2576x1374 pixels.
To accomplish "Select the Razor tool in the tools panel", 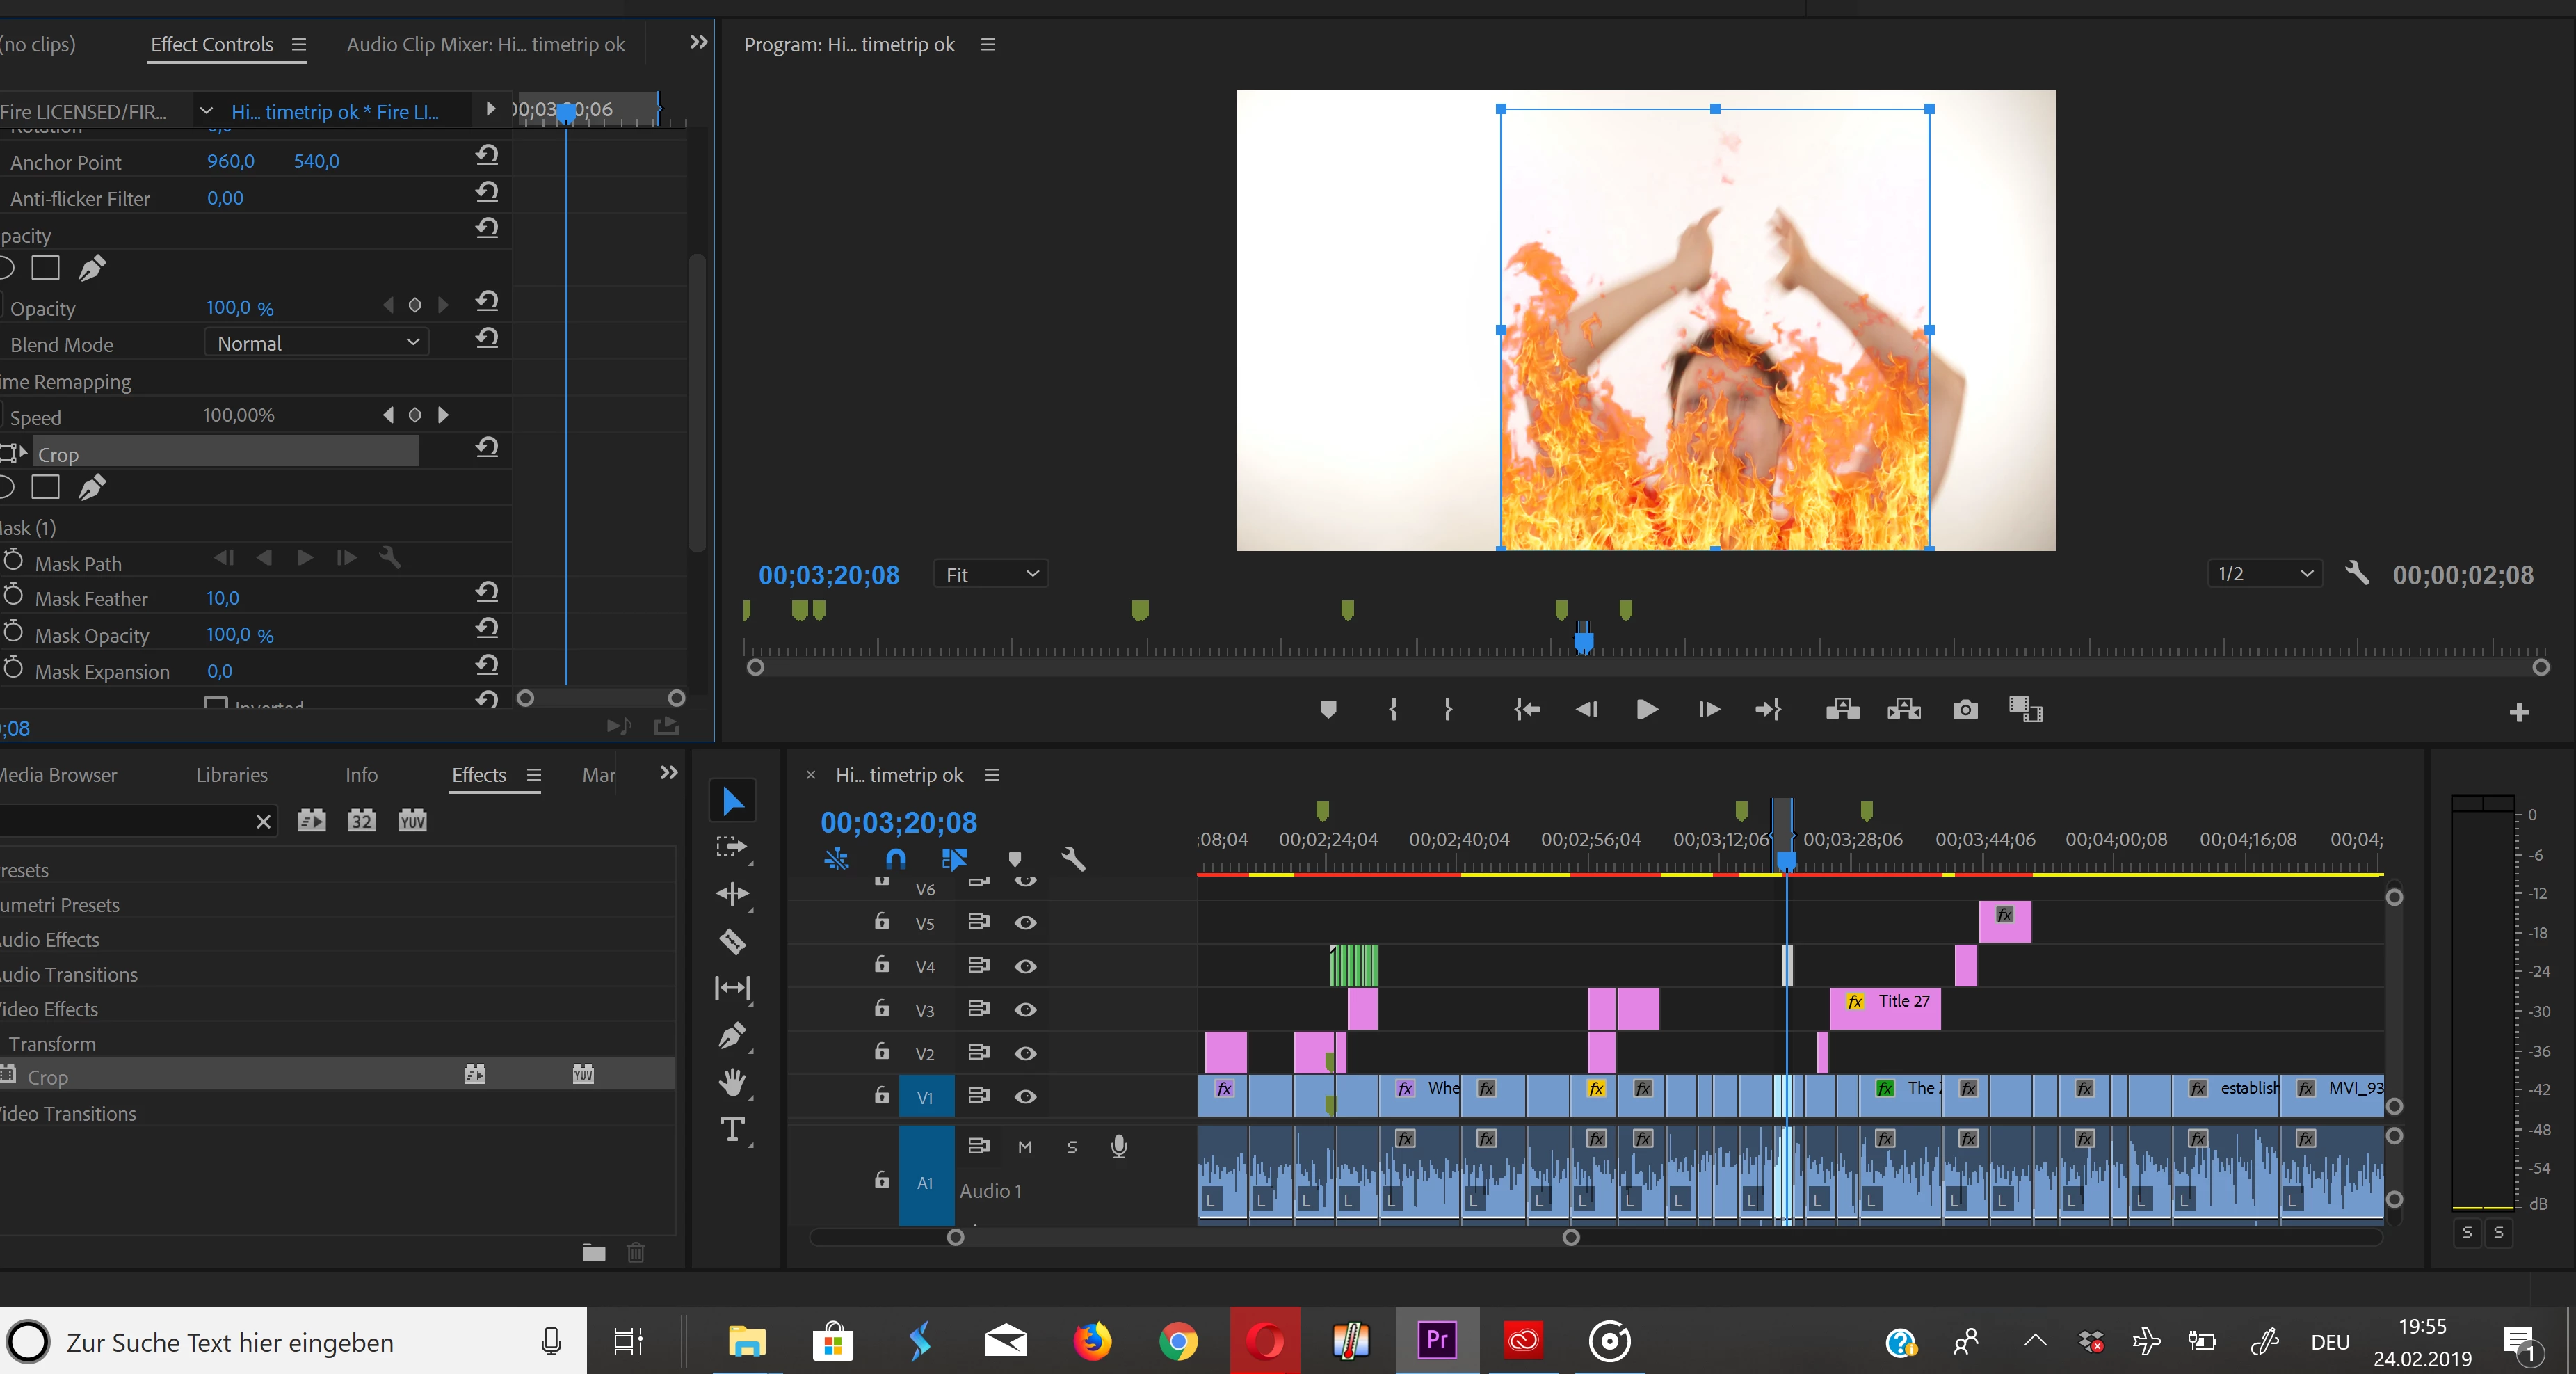I will click(x=732, y=941).
